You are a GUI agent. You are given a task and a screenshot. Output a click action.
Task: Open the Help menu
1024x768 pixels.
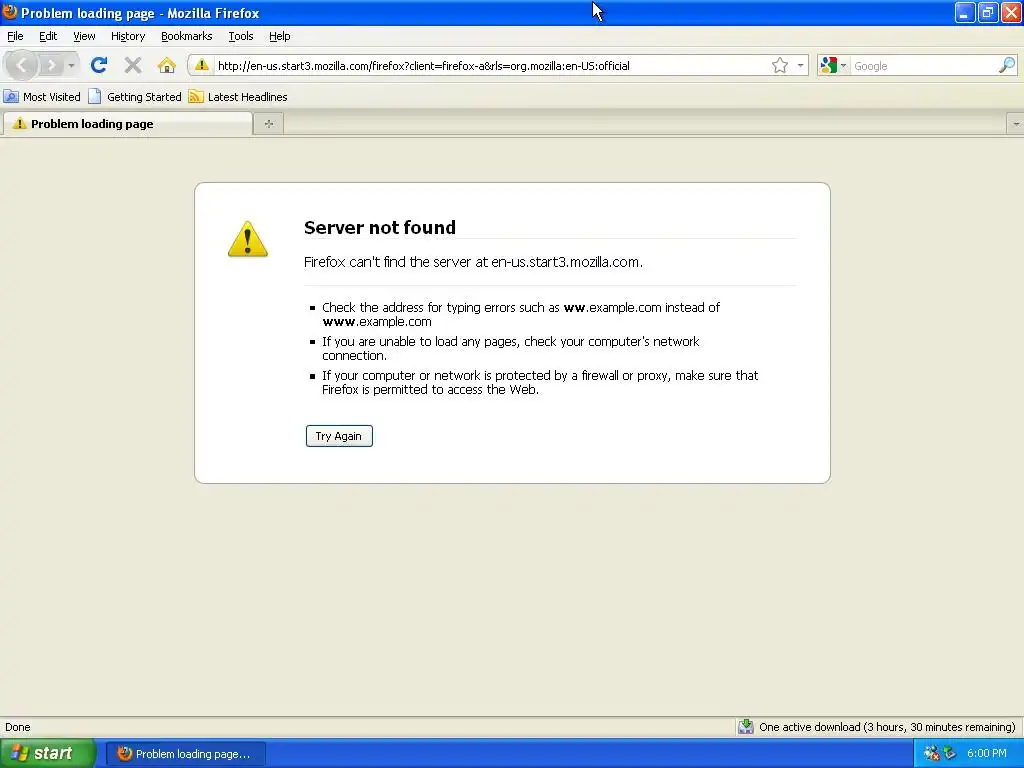click(x=280, y=36)
